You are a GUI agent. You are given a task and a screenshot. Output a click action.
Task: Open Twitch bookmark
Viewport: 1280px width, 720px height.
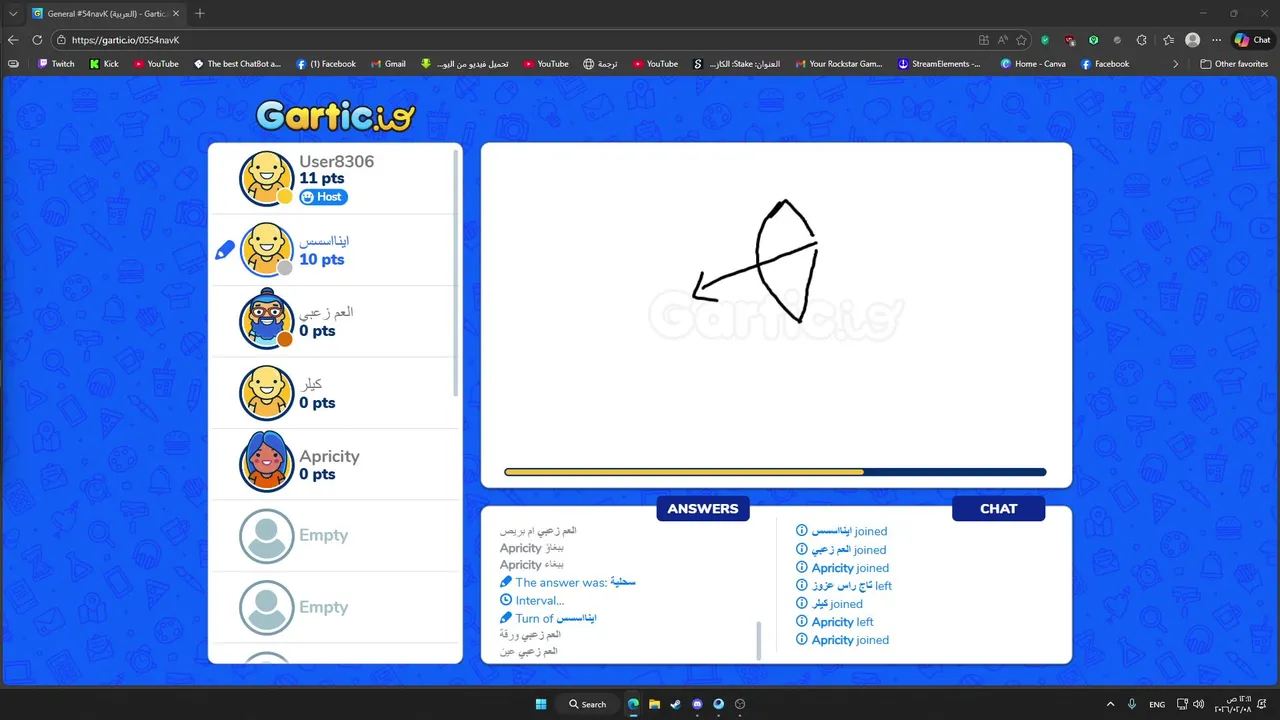pyautogui.click(x=56, y=64)
